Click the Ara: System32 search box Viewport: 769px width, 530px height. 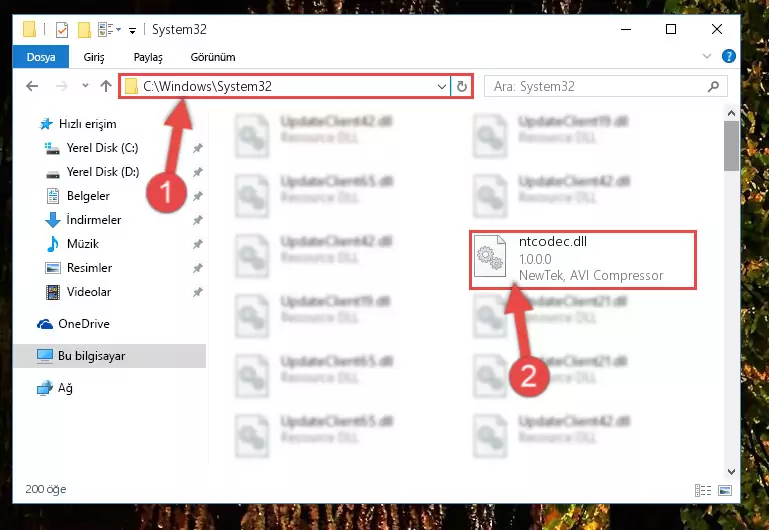[x=605, y=86]
